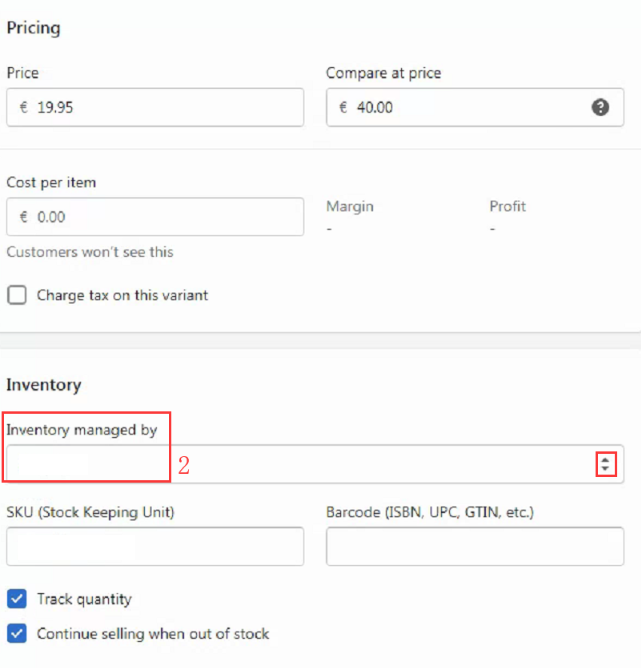
Task: Click the Pricing section heading
Action: click(x=34, y=28)
